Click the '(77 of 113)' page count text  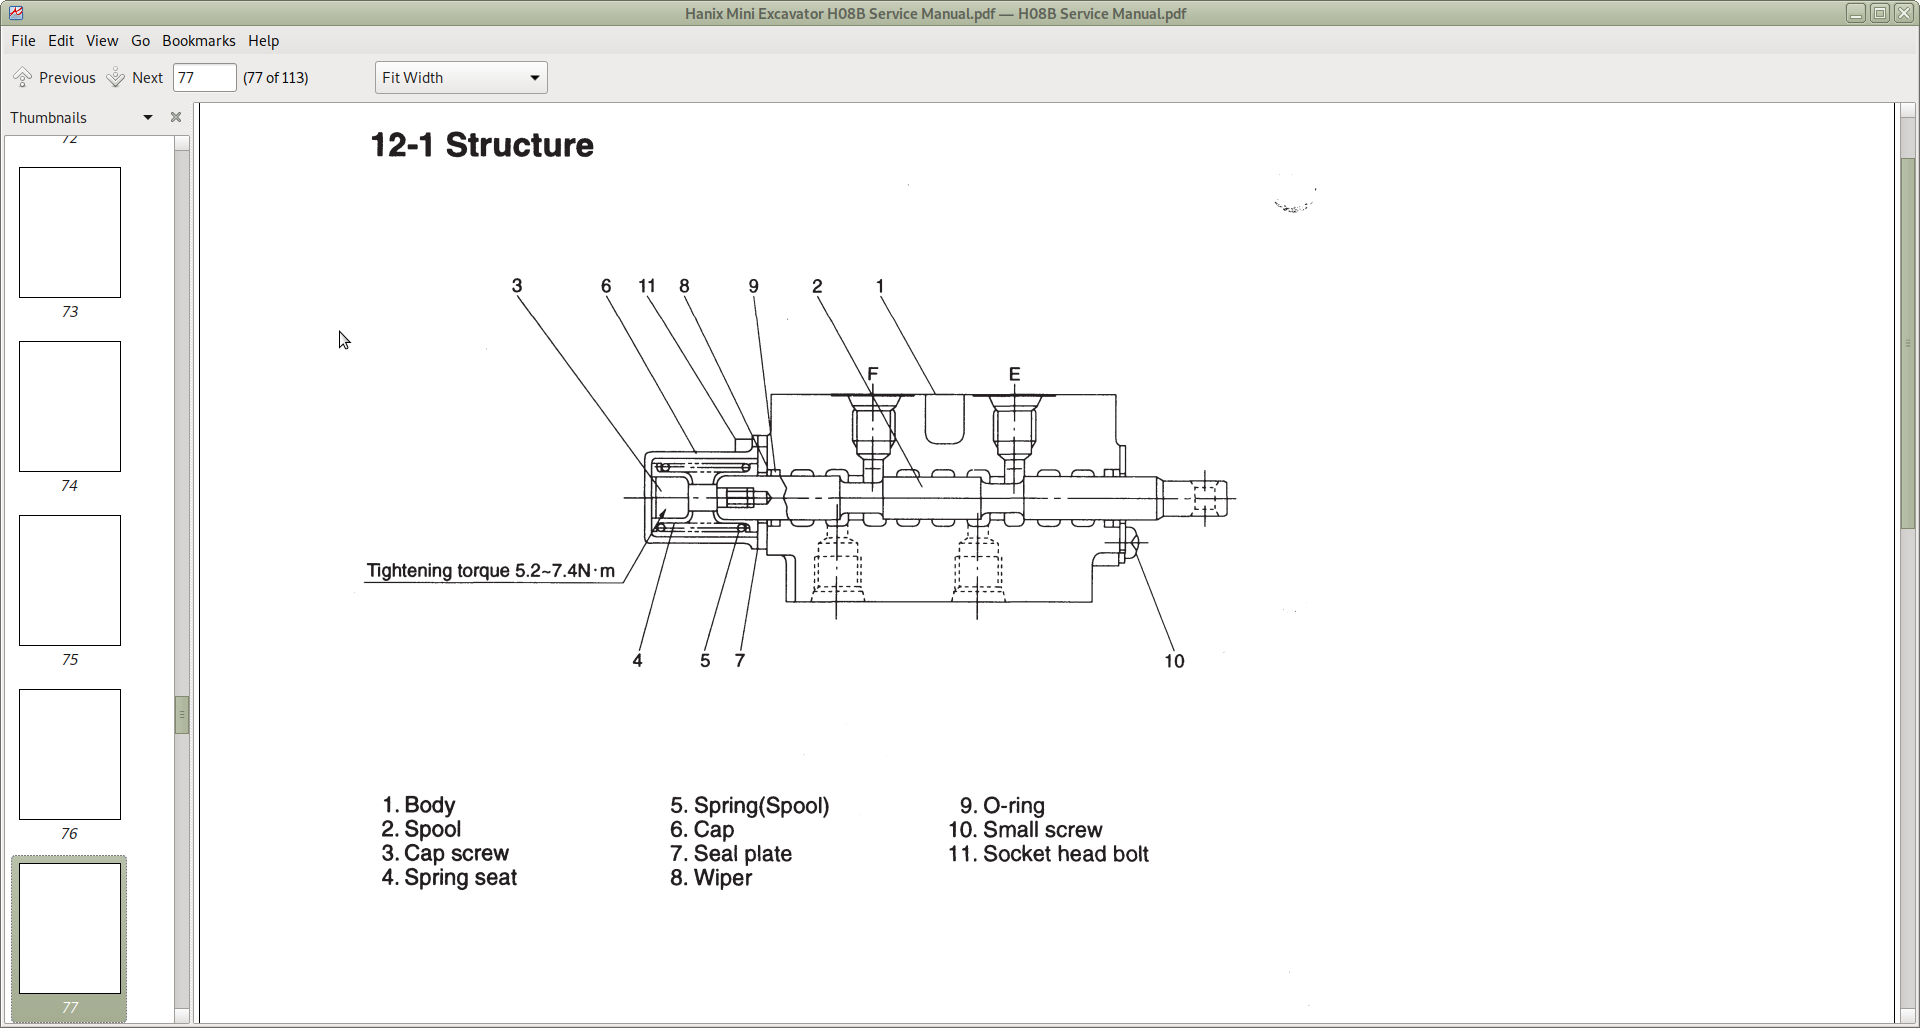click(x=276, y=78)
